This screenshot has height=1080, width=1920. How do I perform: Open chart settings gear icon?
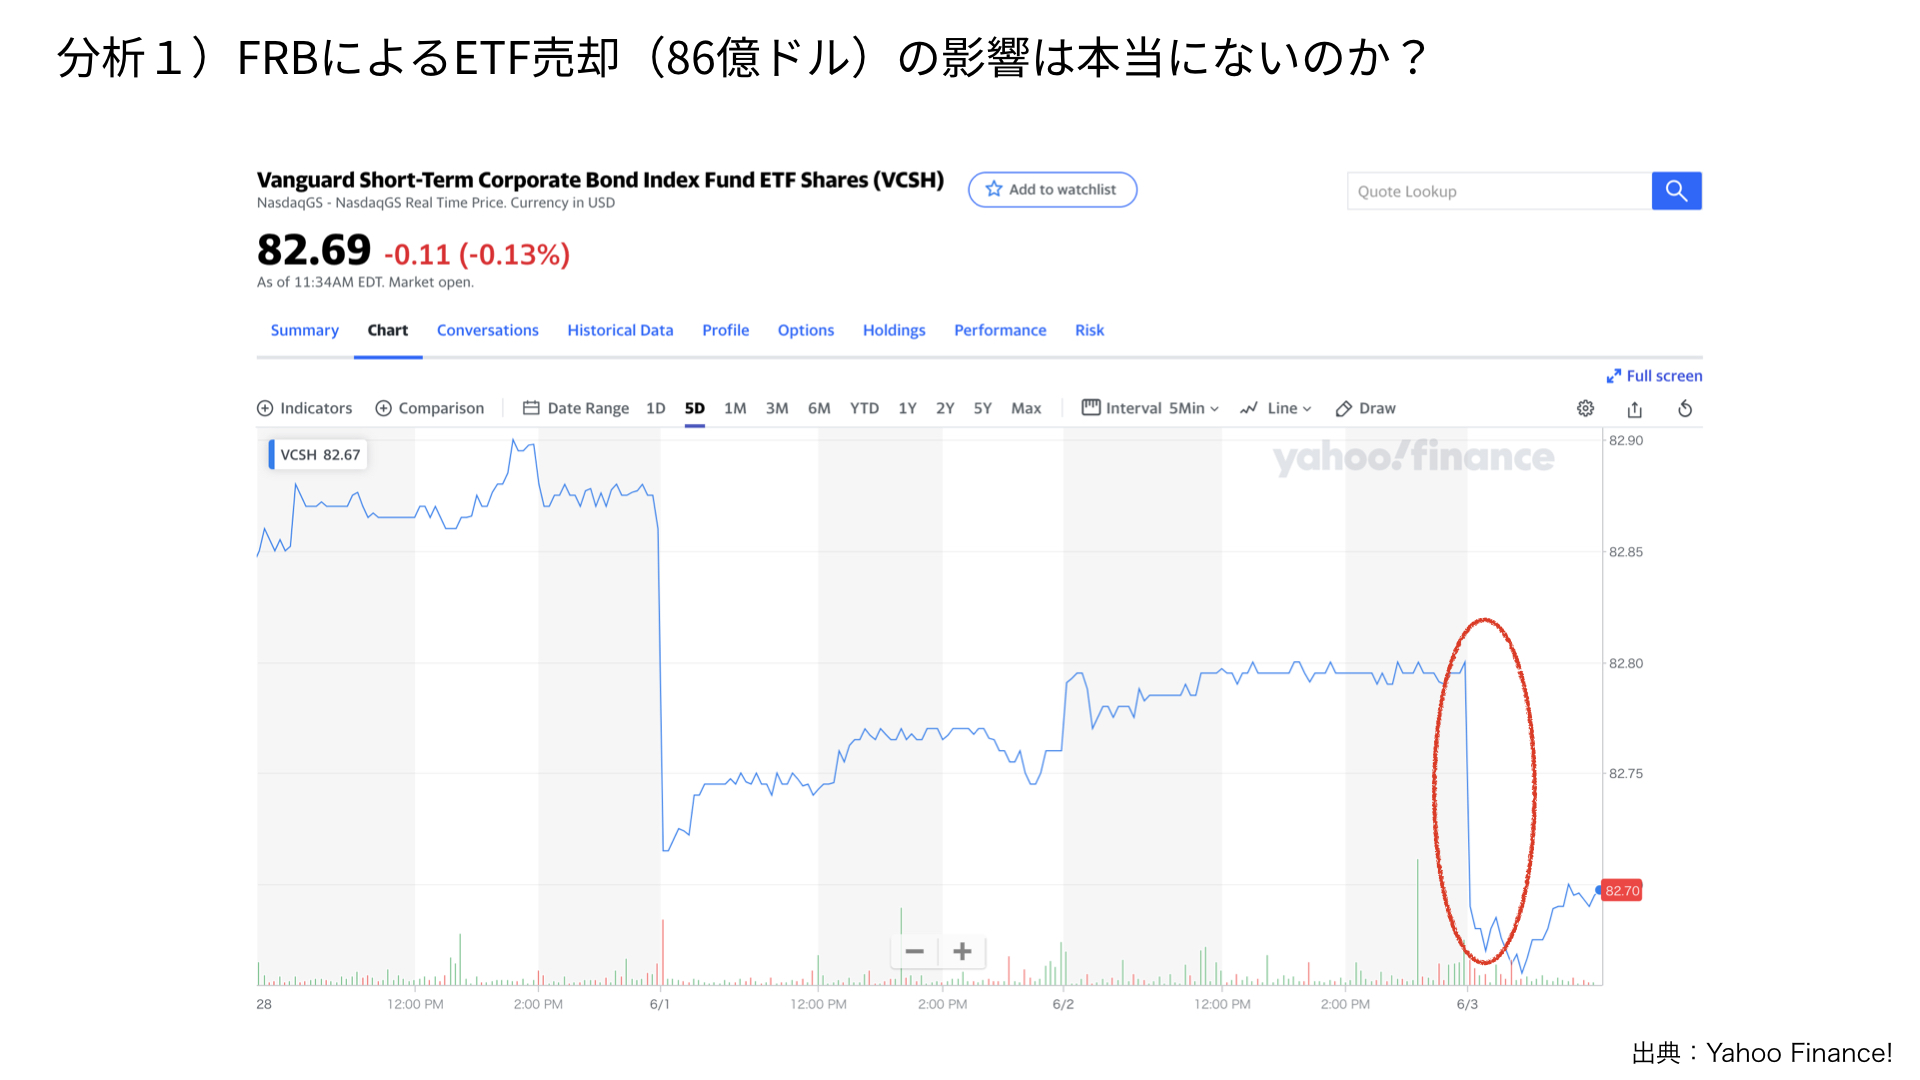1585,408
